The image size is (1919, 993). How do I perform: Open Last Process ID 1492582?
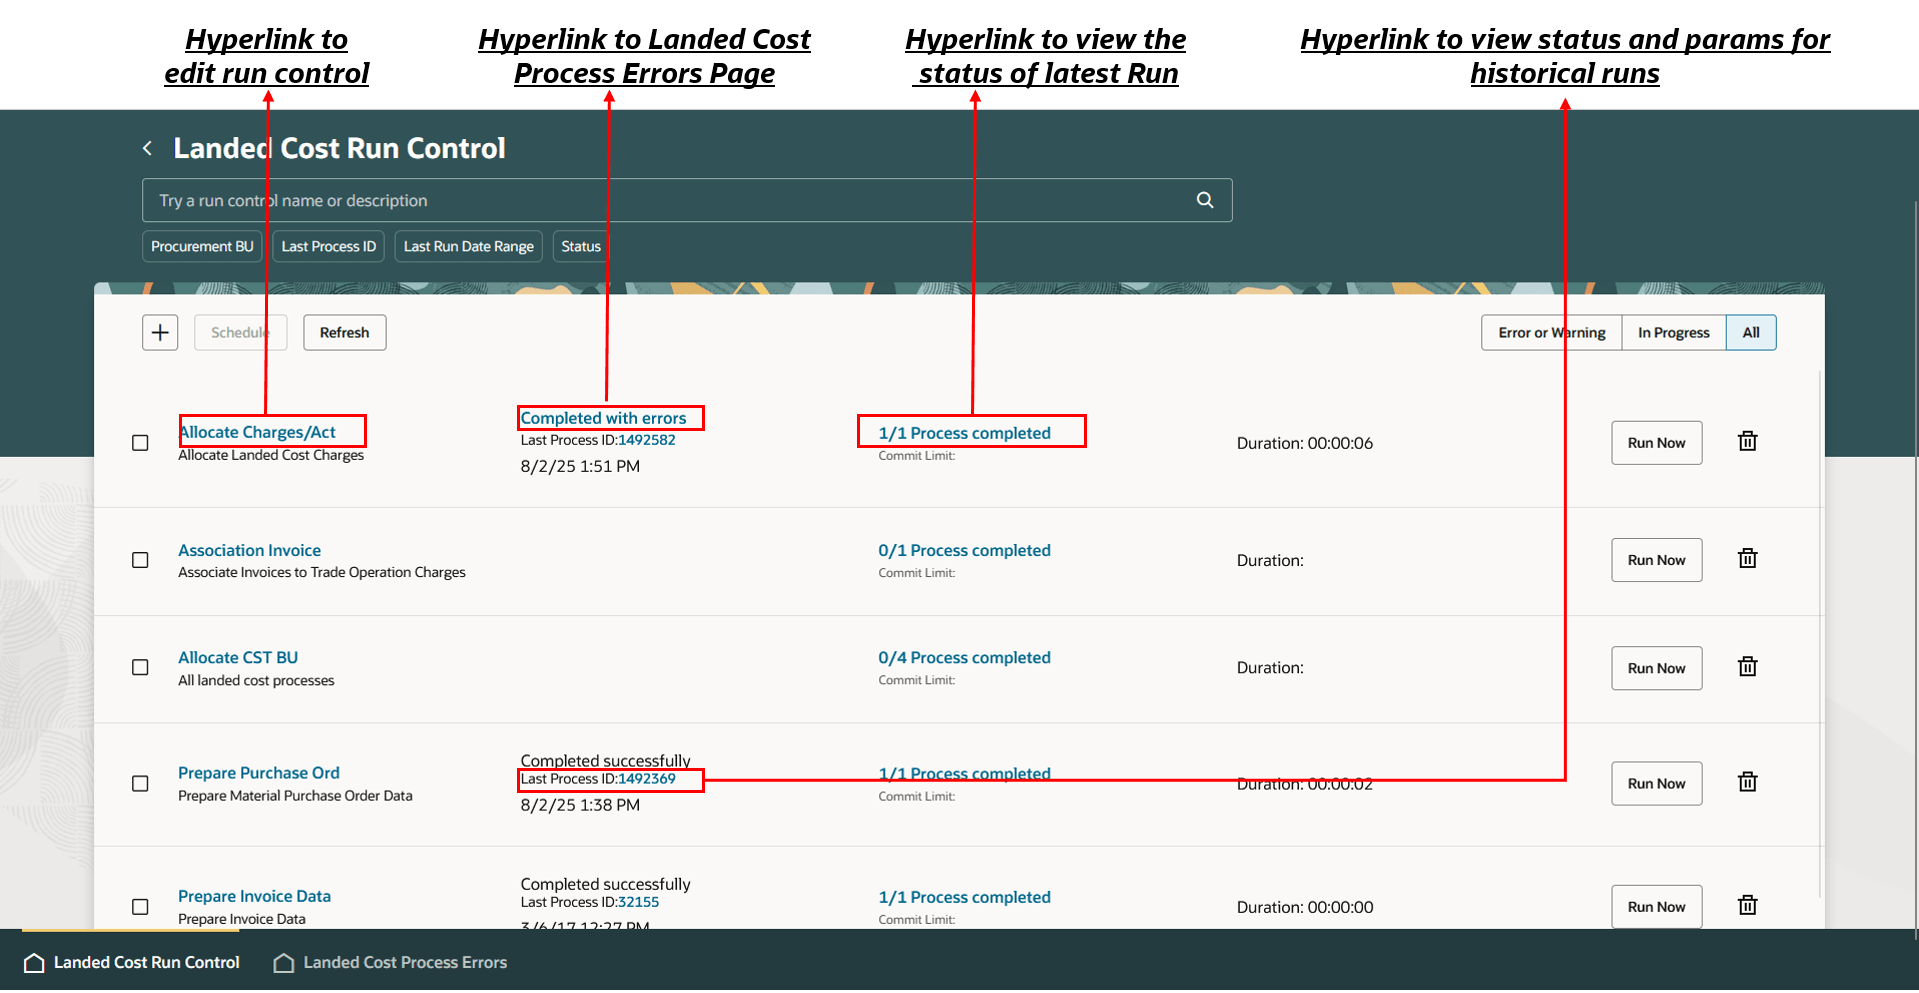[647, 440]
